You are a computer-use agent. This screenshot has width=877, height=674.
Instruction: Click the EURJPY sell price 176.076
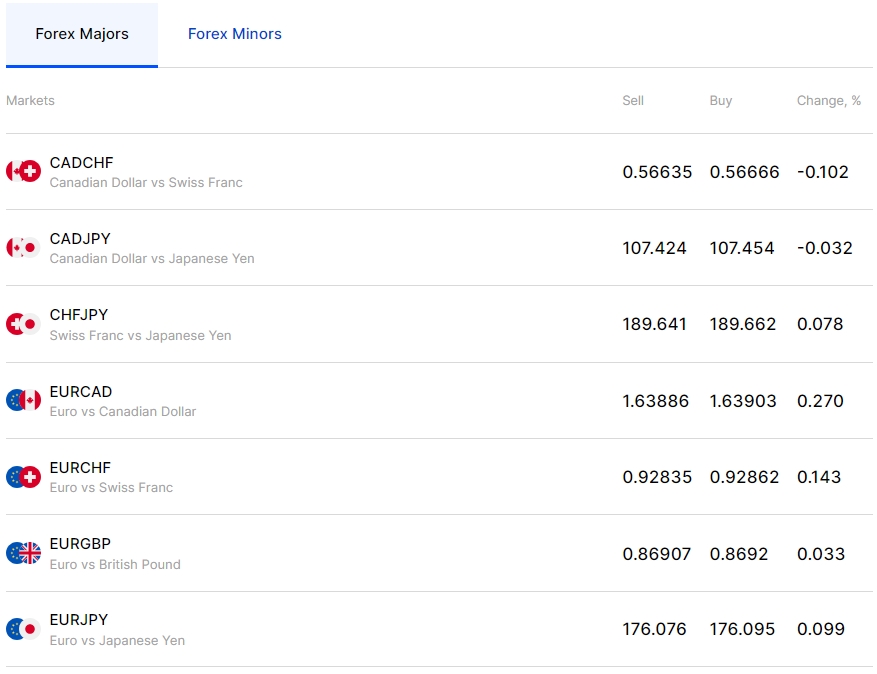[655, 629]
